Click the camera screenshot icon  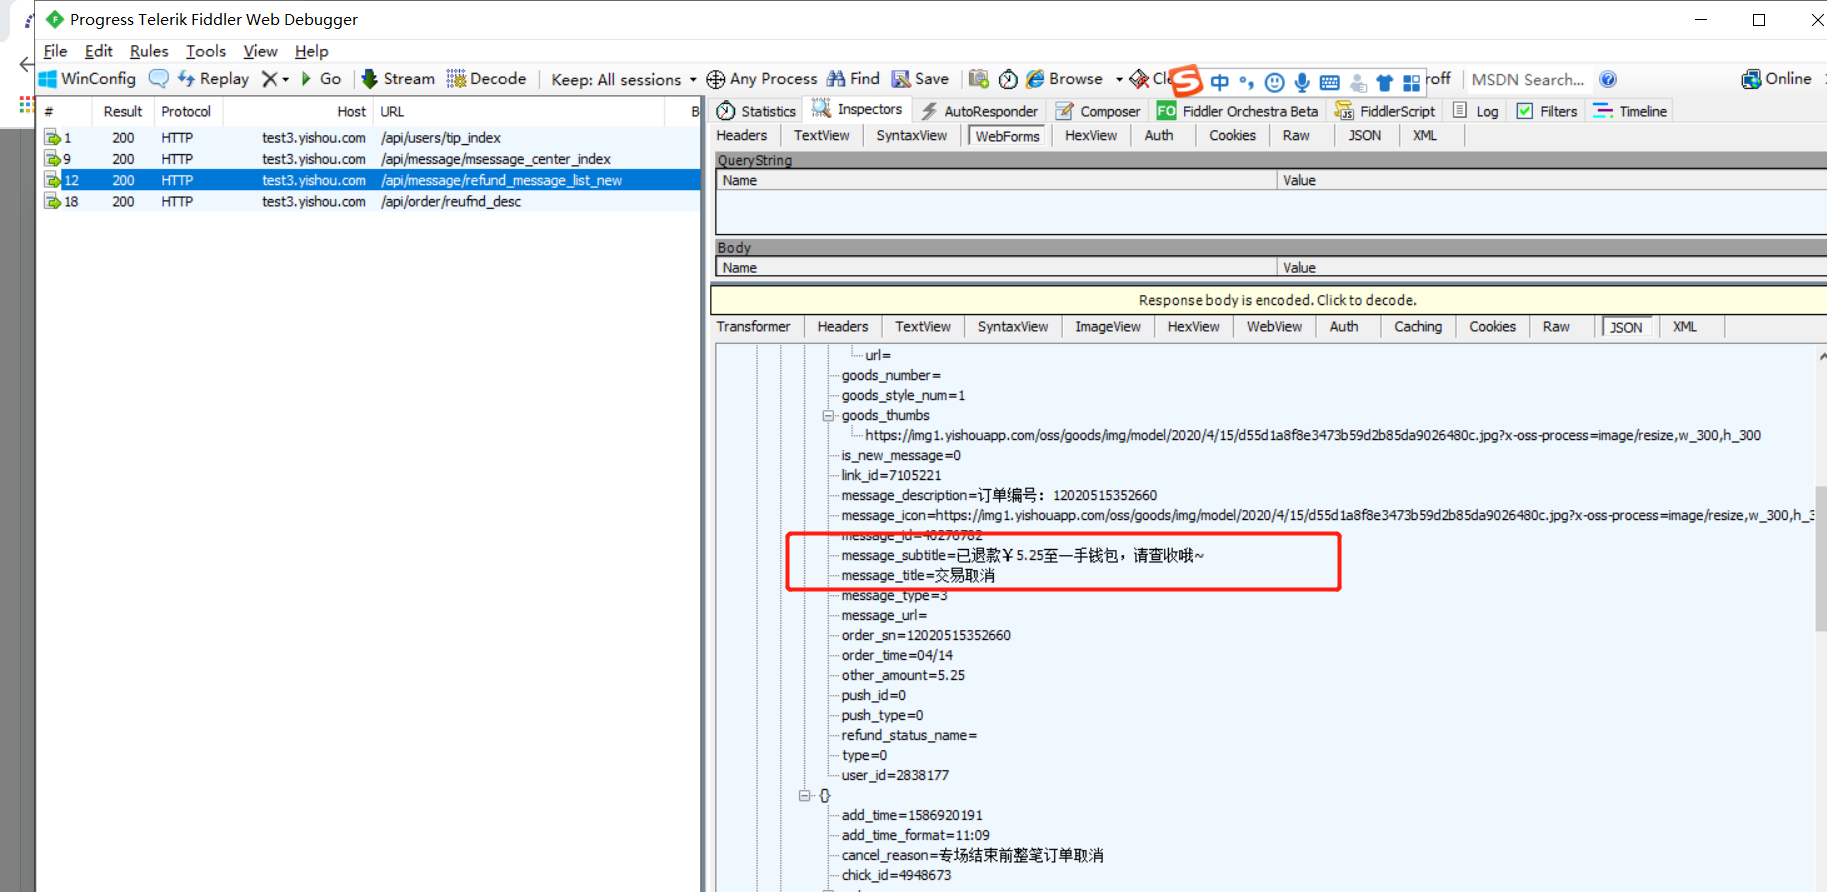click(979, 79)
